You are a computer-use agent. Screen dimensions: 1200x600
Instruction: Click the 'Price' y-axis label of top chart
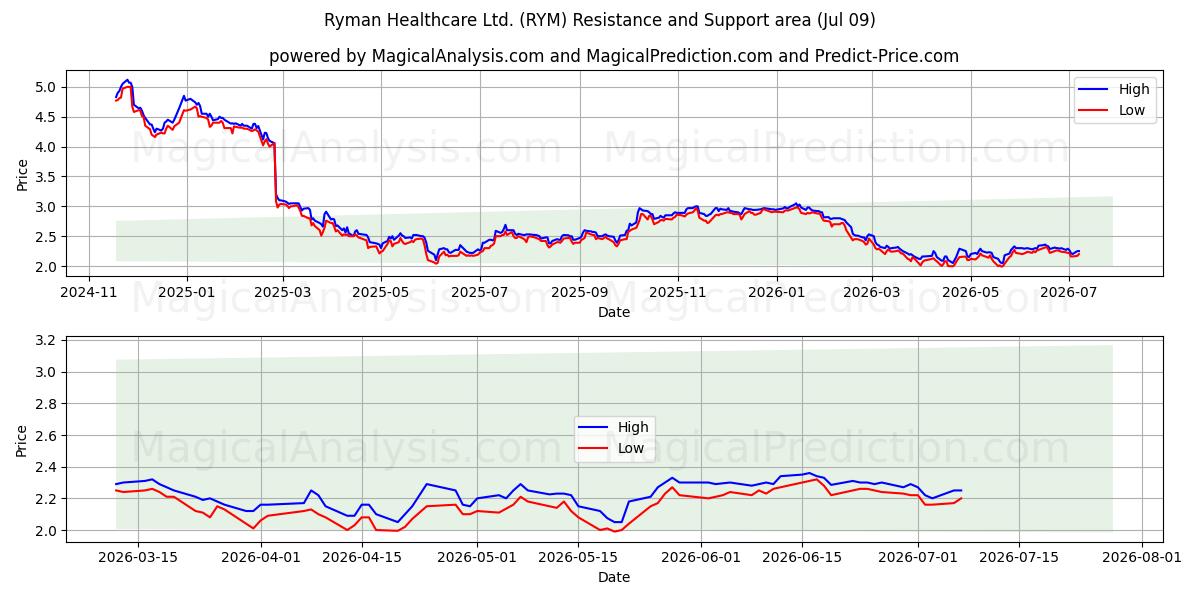[x=22, y=173]
